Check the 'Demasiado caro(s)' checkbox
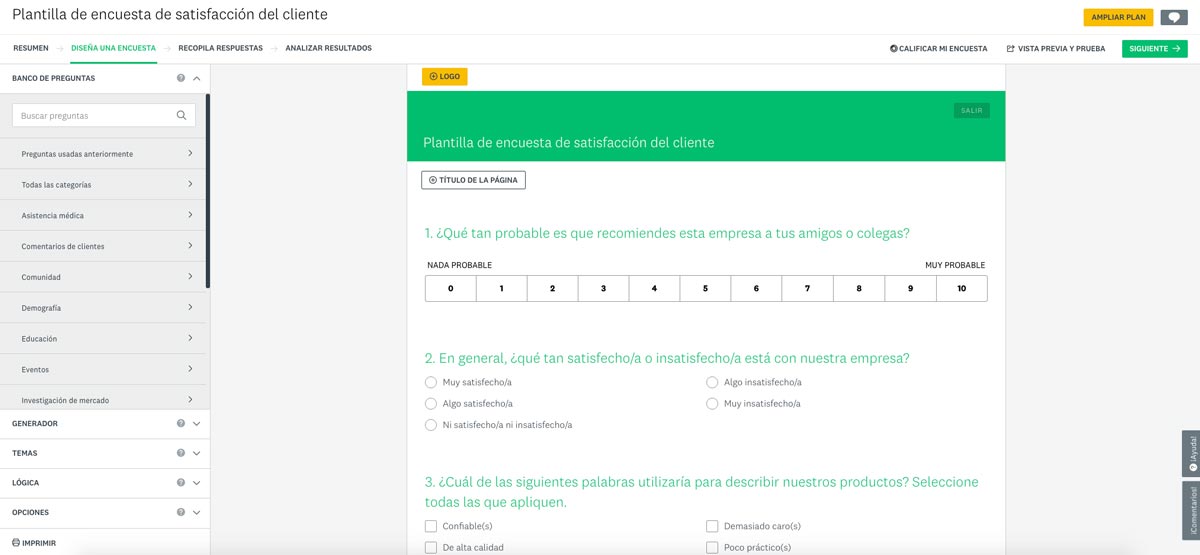 (712, 526)
